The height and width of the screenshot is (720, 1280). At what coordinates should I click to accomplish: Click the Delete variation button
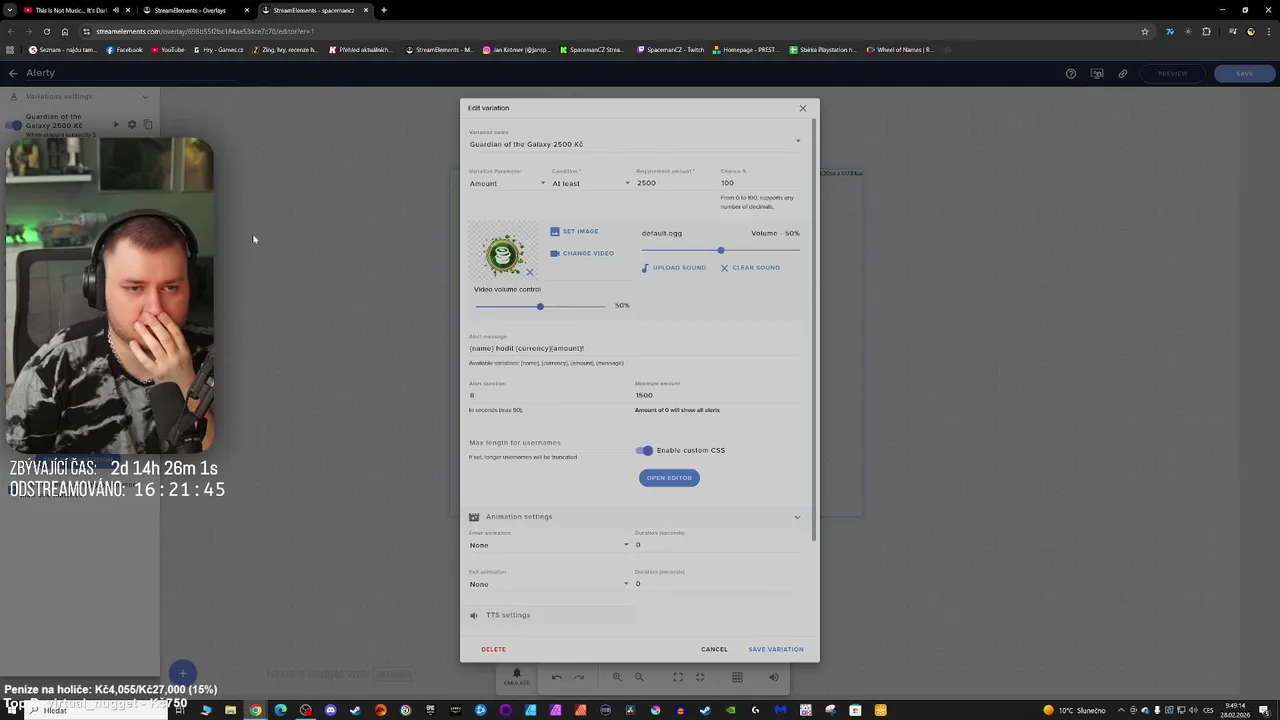coord(493,649)
